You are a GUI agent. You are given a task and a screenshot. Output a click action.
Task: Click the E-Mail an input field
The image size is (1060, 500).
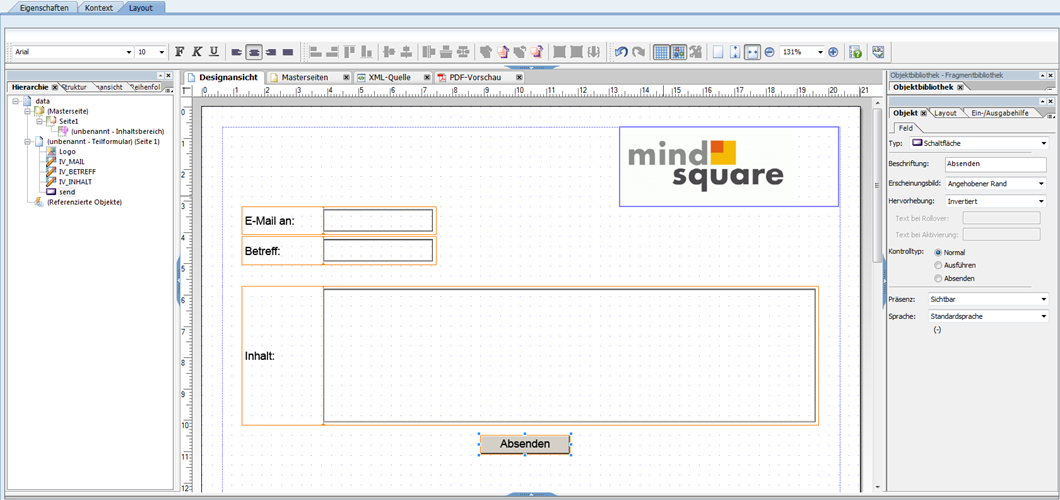(x=378, y=220)
